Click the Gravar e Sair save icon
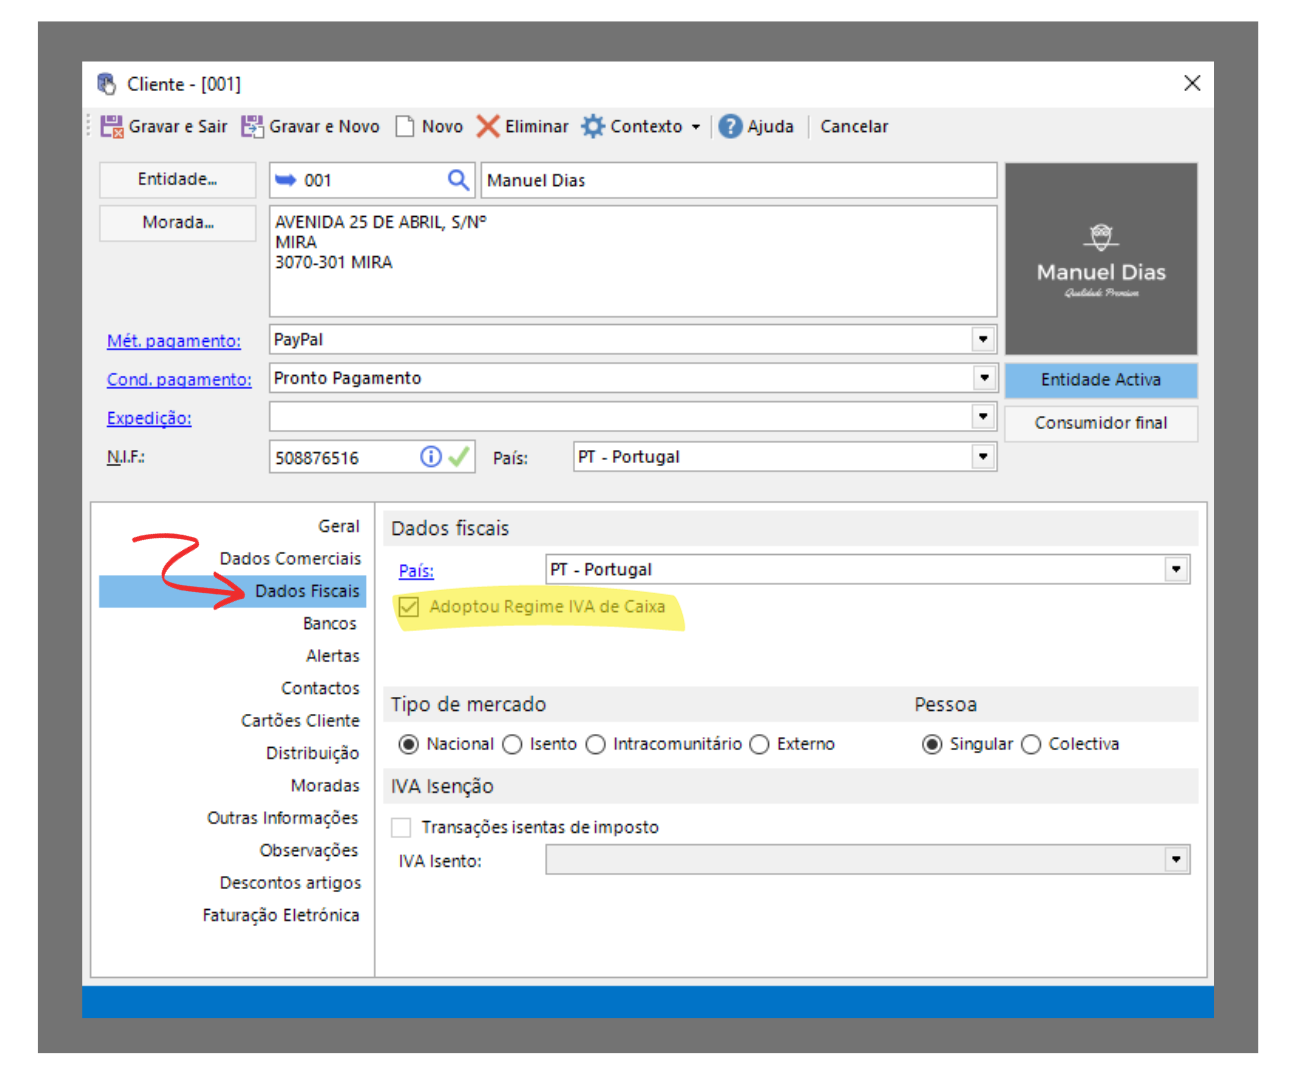The height and width of the screenshot is (1078, 1295). coord(111,127)
